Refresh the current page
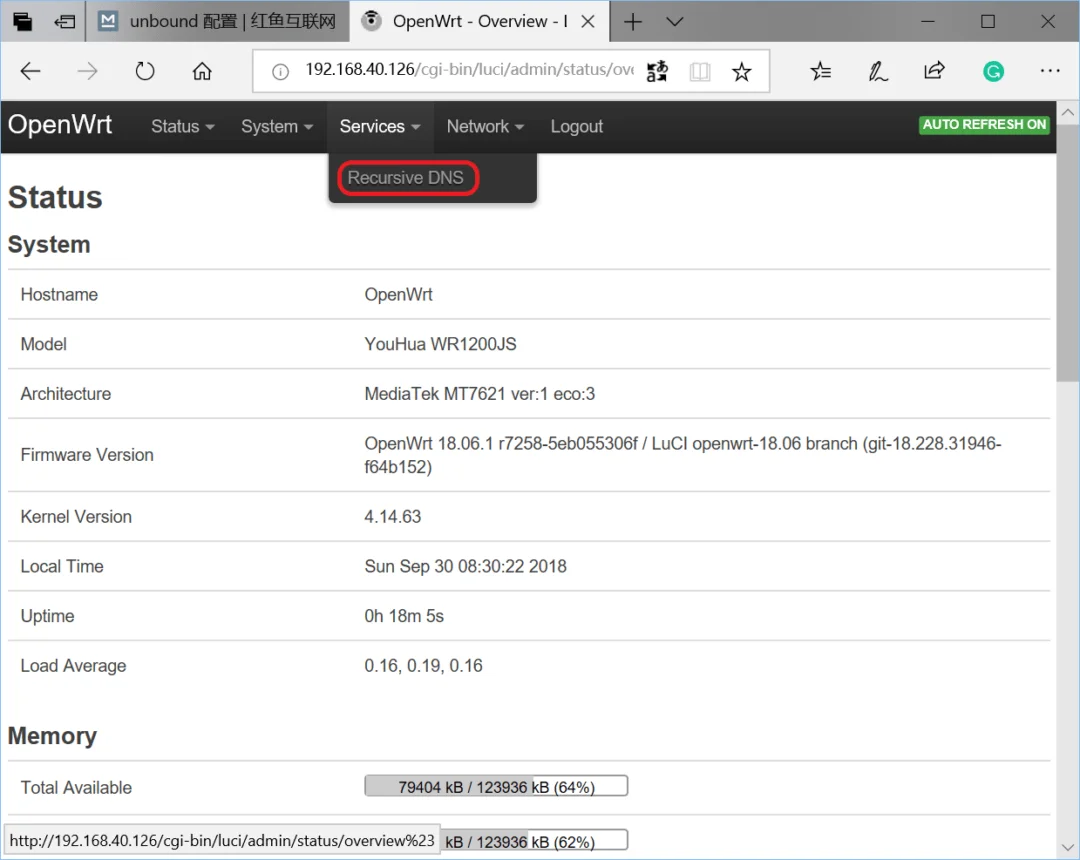Viewport: 1080px width, 860px height. click(145, 71)
